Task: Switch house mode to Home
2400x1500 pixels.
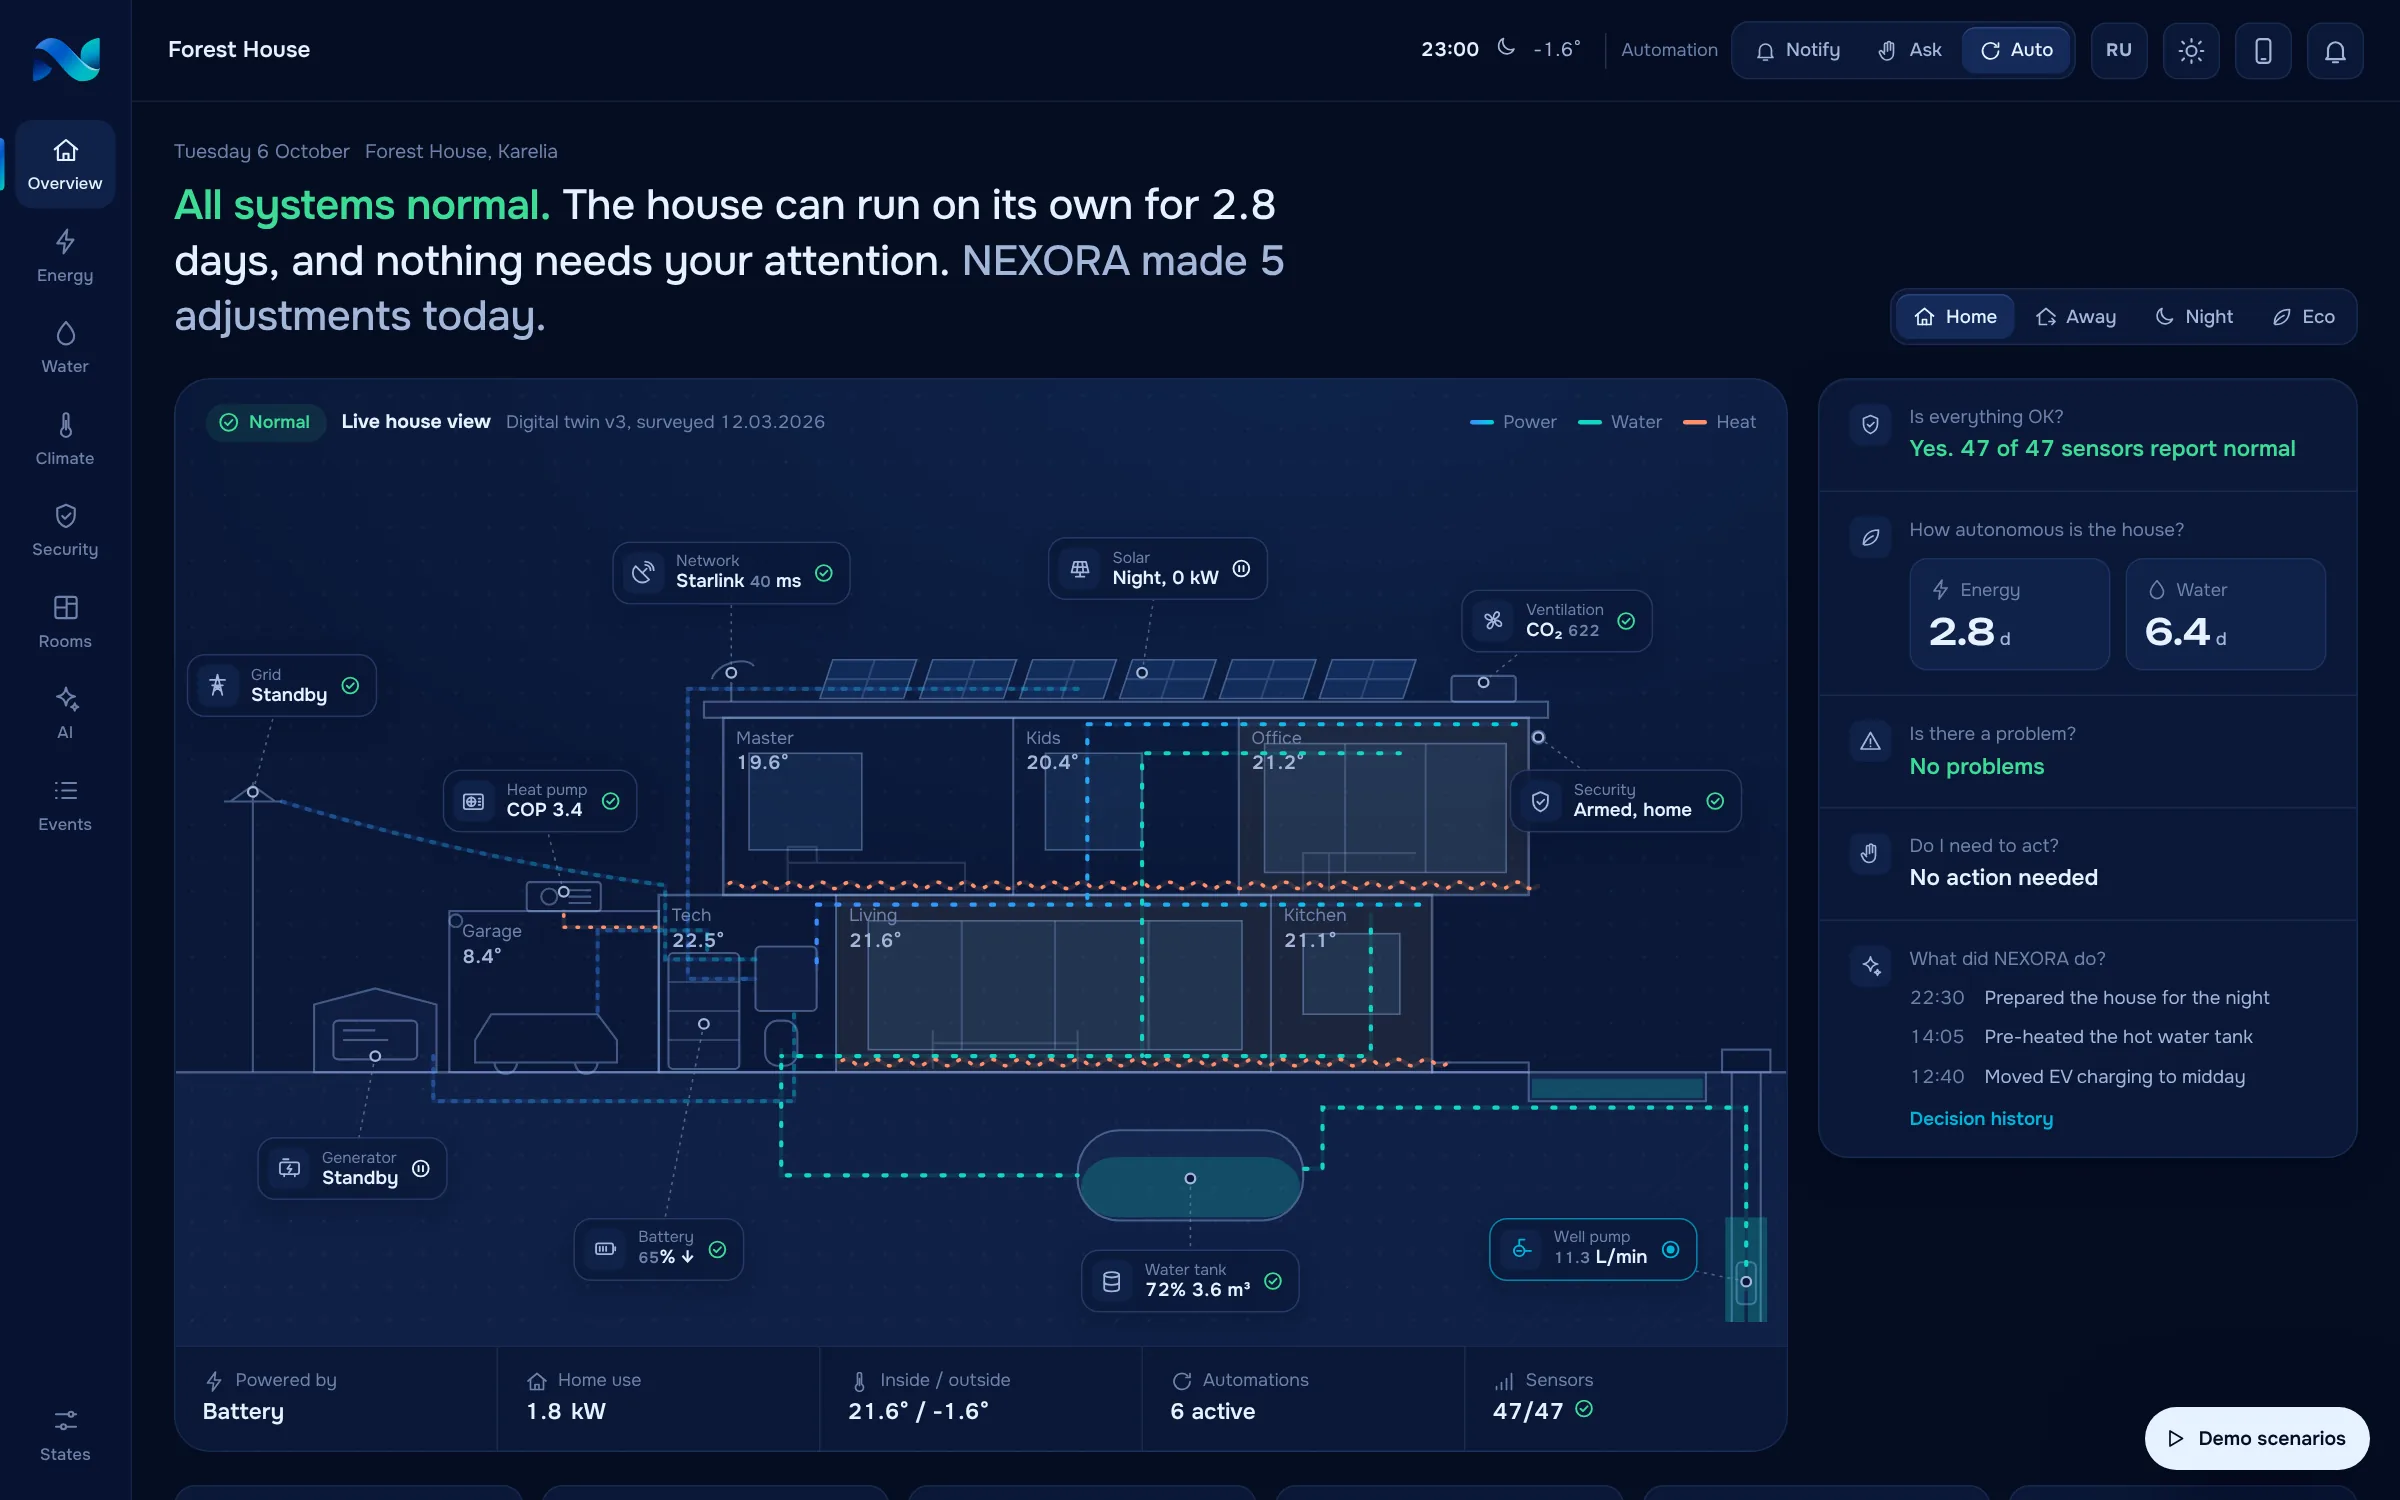Action: pyautogui.click(x=1955, y=316)
